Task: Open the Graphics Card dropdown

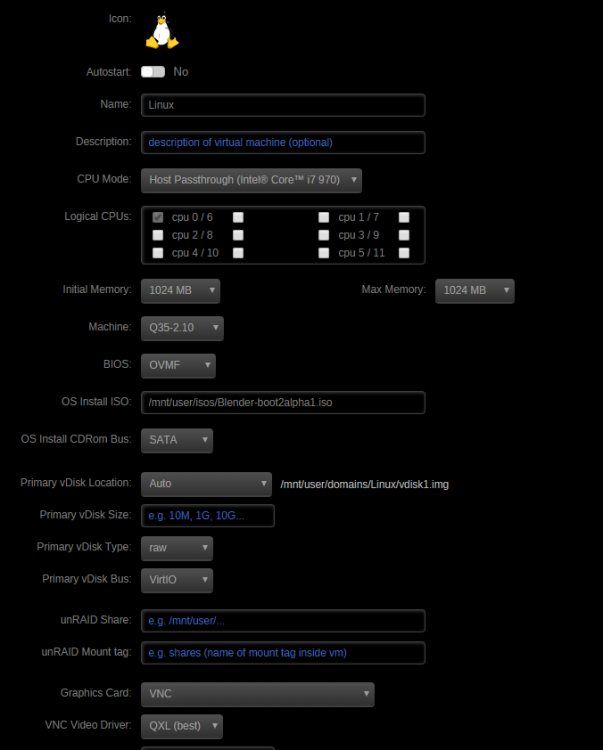Action: 258,694
